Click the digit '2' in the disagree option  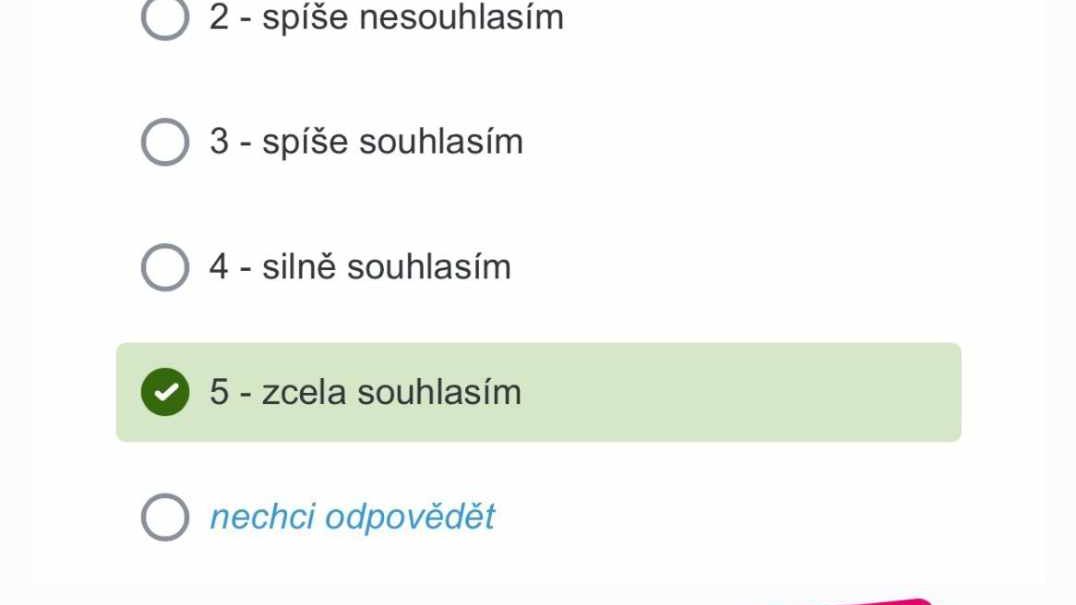(x=219, y=17)
